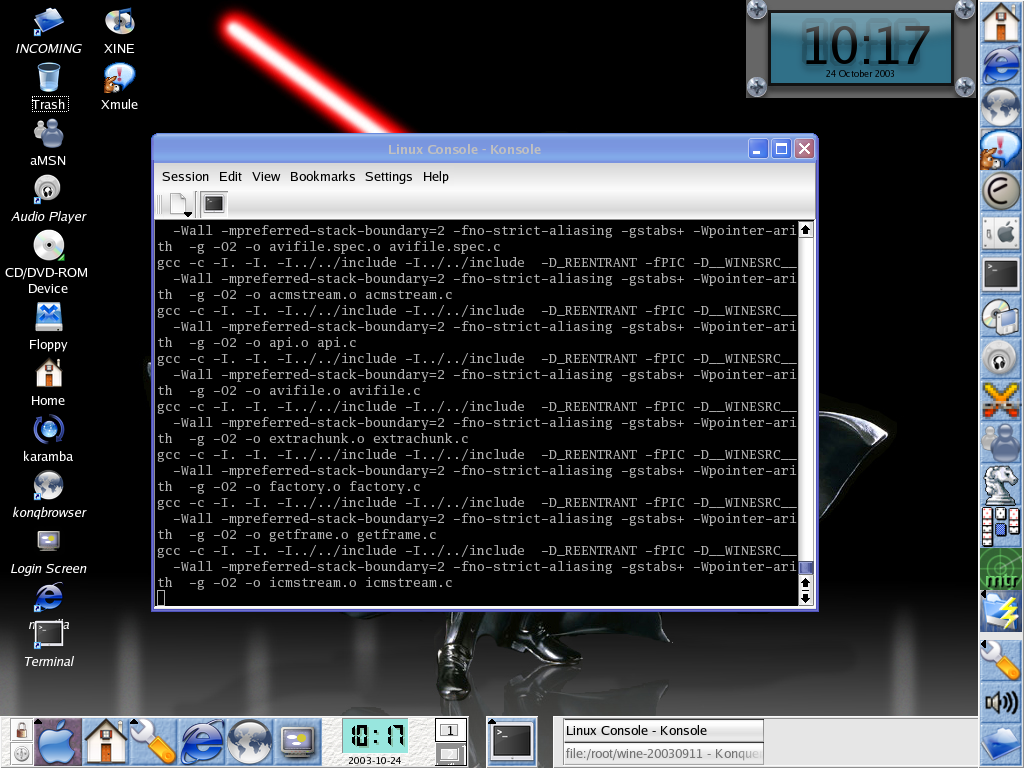Screen dimensions: 1024x768
Task: Click the Konsole scrollbar bottom down arrow
Action: tap(806, 598)
